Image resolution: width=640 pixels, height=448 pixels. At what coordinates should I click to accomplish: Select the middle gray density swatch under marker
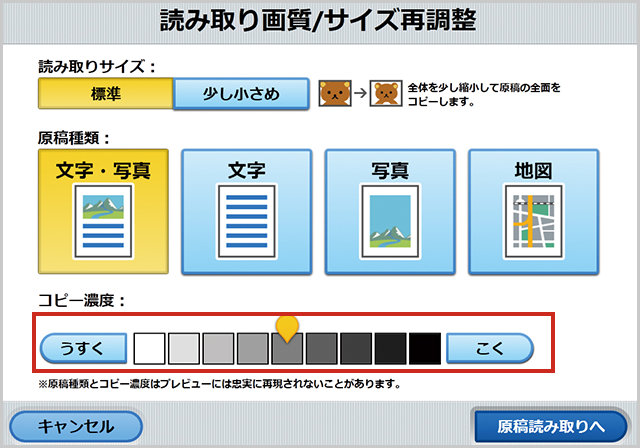click(x=287, y=350)
